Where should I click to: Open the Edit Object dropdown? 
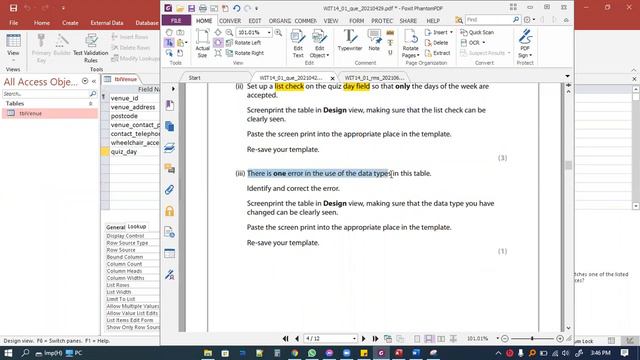[x=319, y=44]
